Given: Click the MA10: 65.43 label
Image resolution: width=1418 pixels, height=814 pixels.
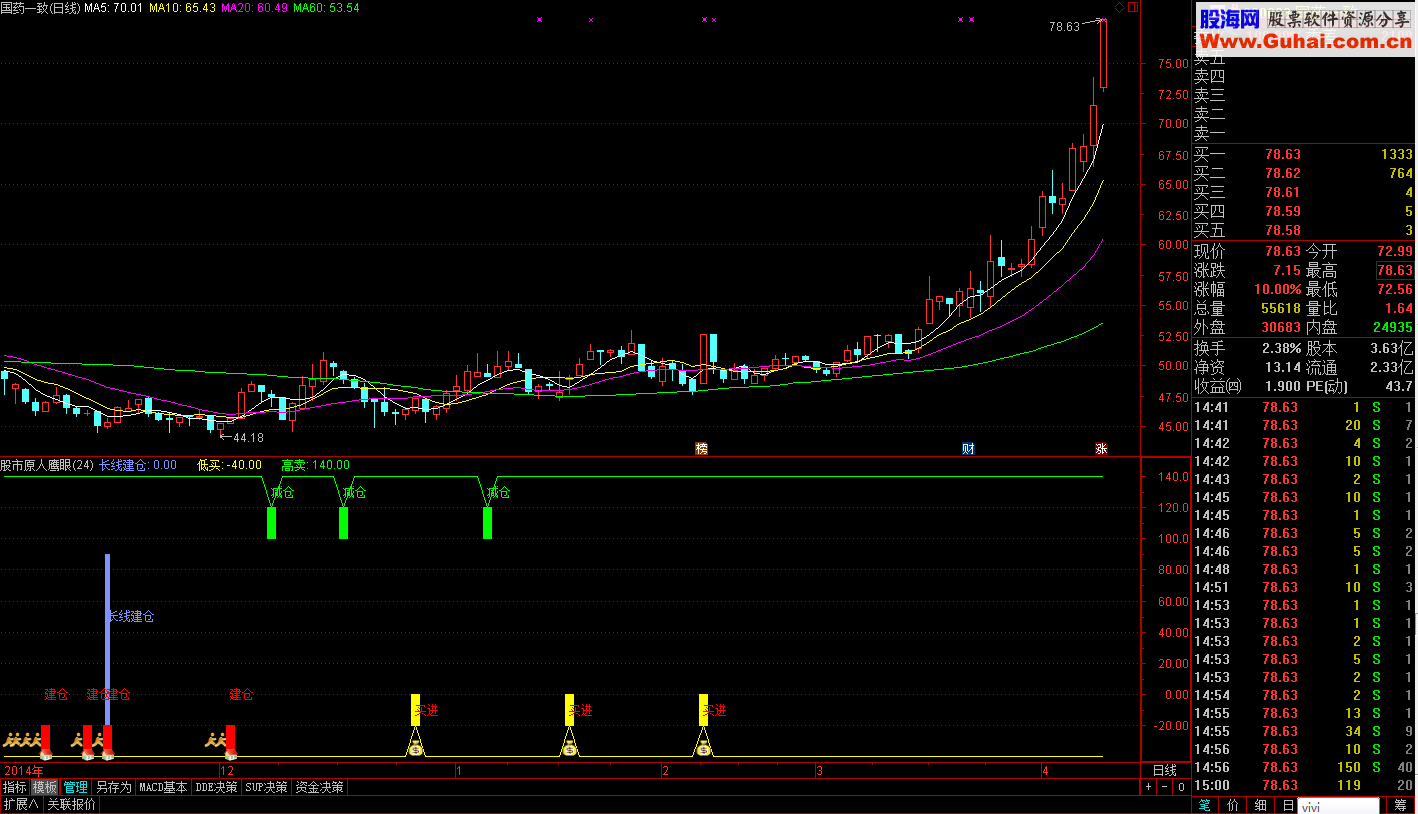Looking at the screenshot, I should [x=182, y=8].
